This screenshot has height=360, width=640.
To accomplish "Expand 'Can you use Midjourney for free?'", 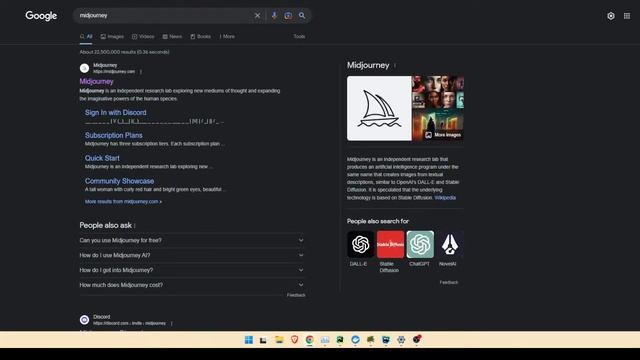I will coord(191,240).
